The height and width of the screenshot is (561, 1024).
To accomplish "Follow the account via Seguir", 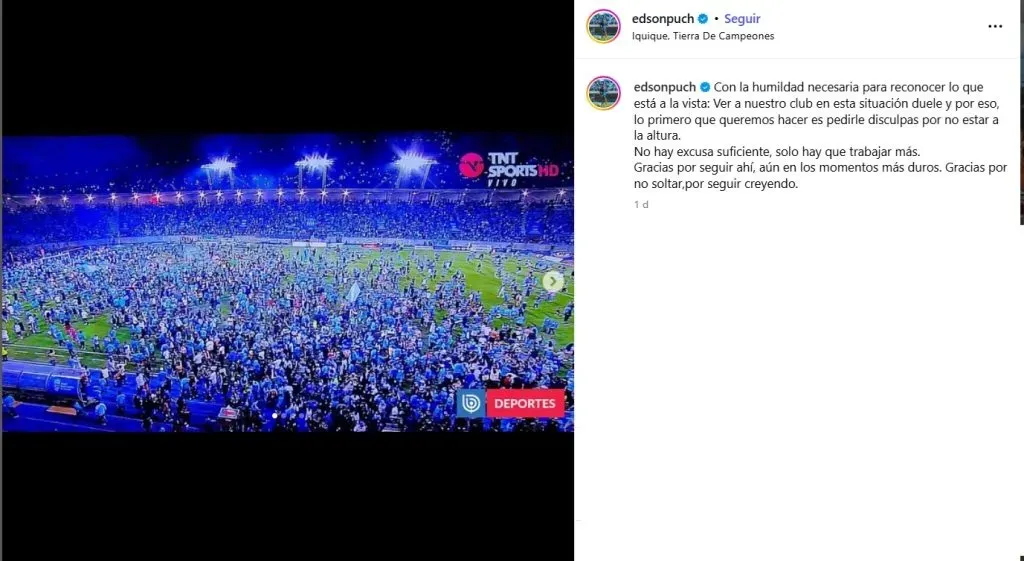I will click(742, 19).
